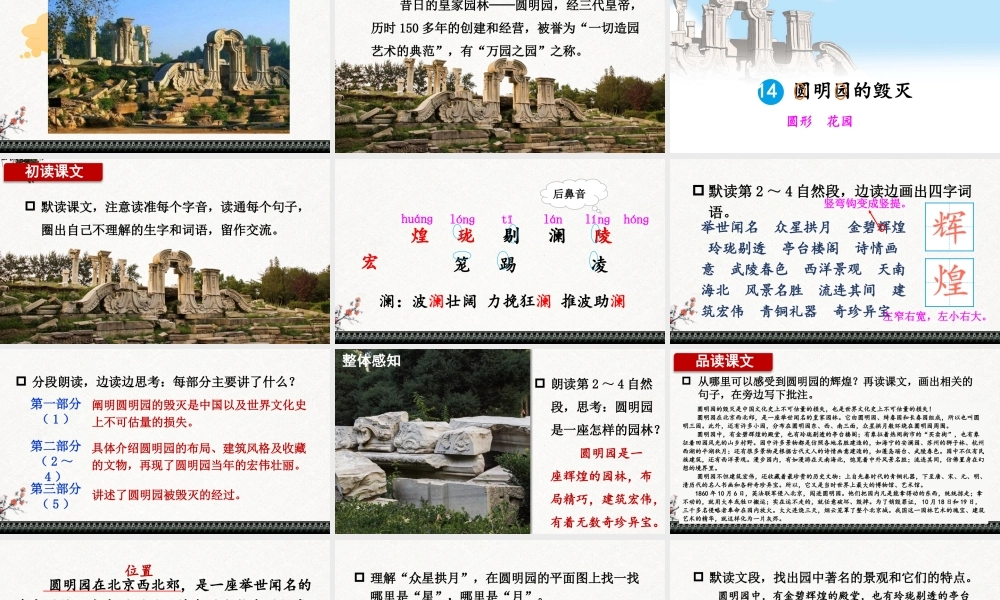Click the '后鼻音' cloud callout

572,194
